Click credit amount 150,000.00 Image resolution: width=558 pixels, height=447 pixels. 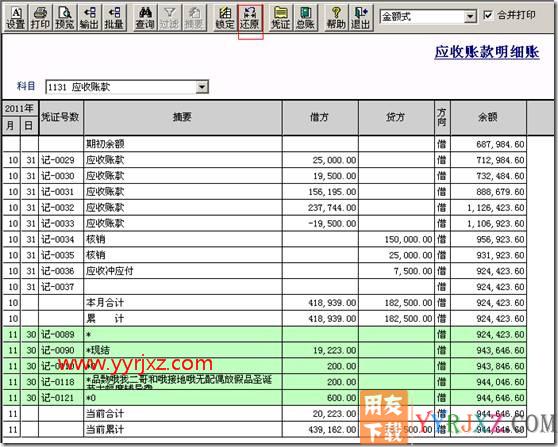pyautogui.click(x=408, y=240)
